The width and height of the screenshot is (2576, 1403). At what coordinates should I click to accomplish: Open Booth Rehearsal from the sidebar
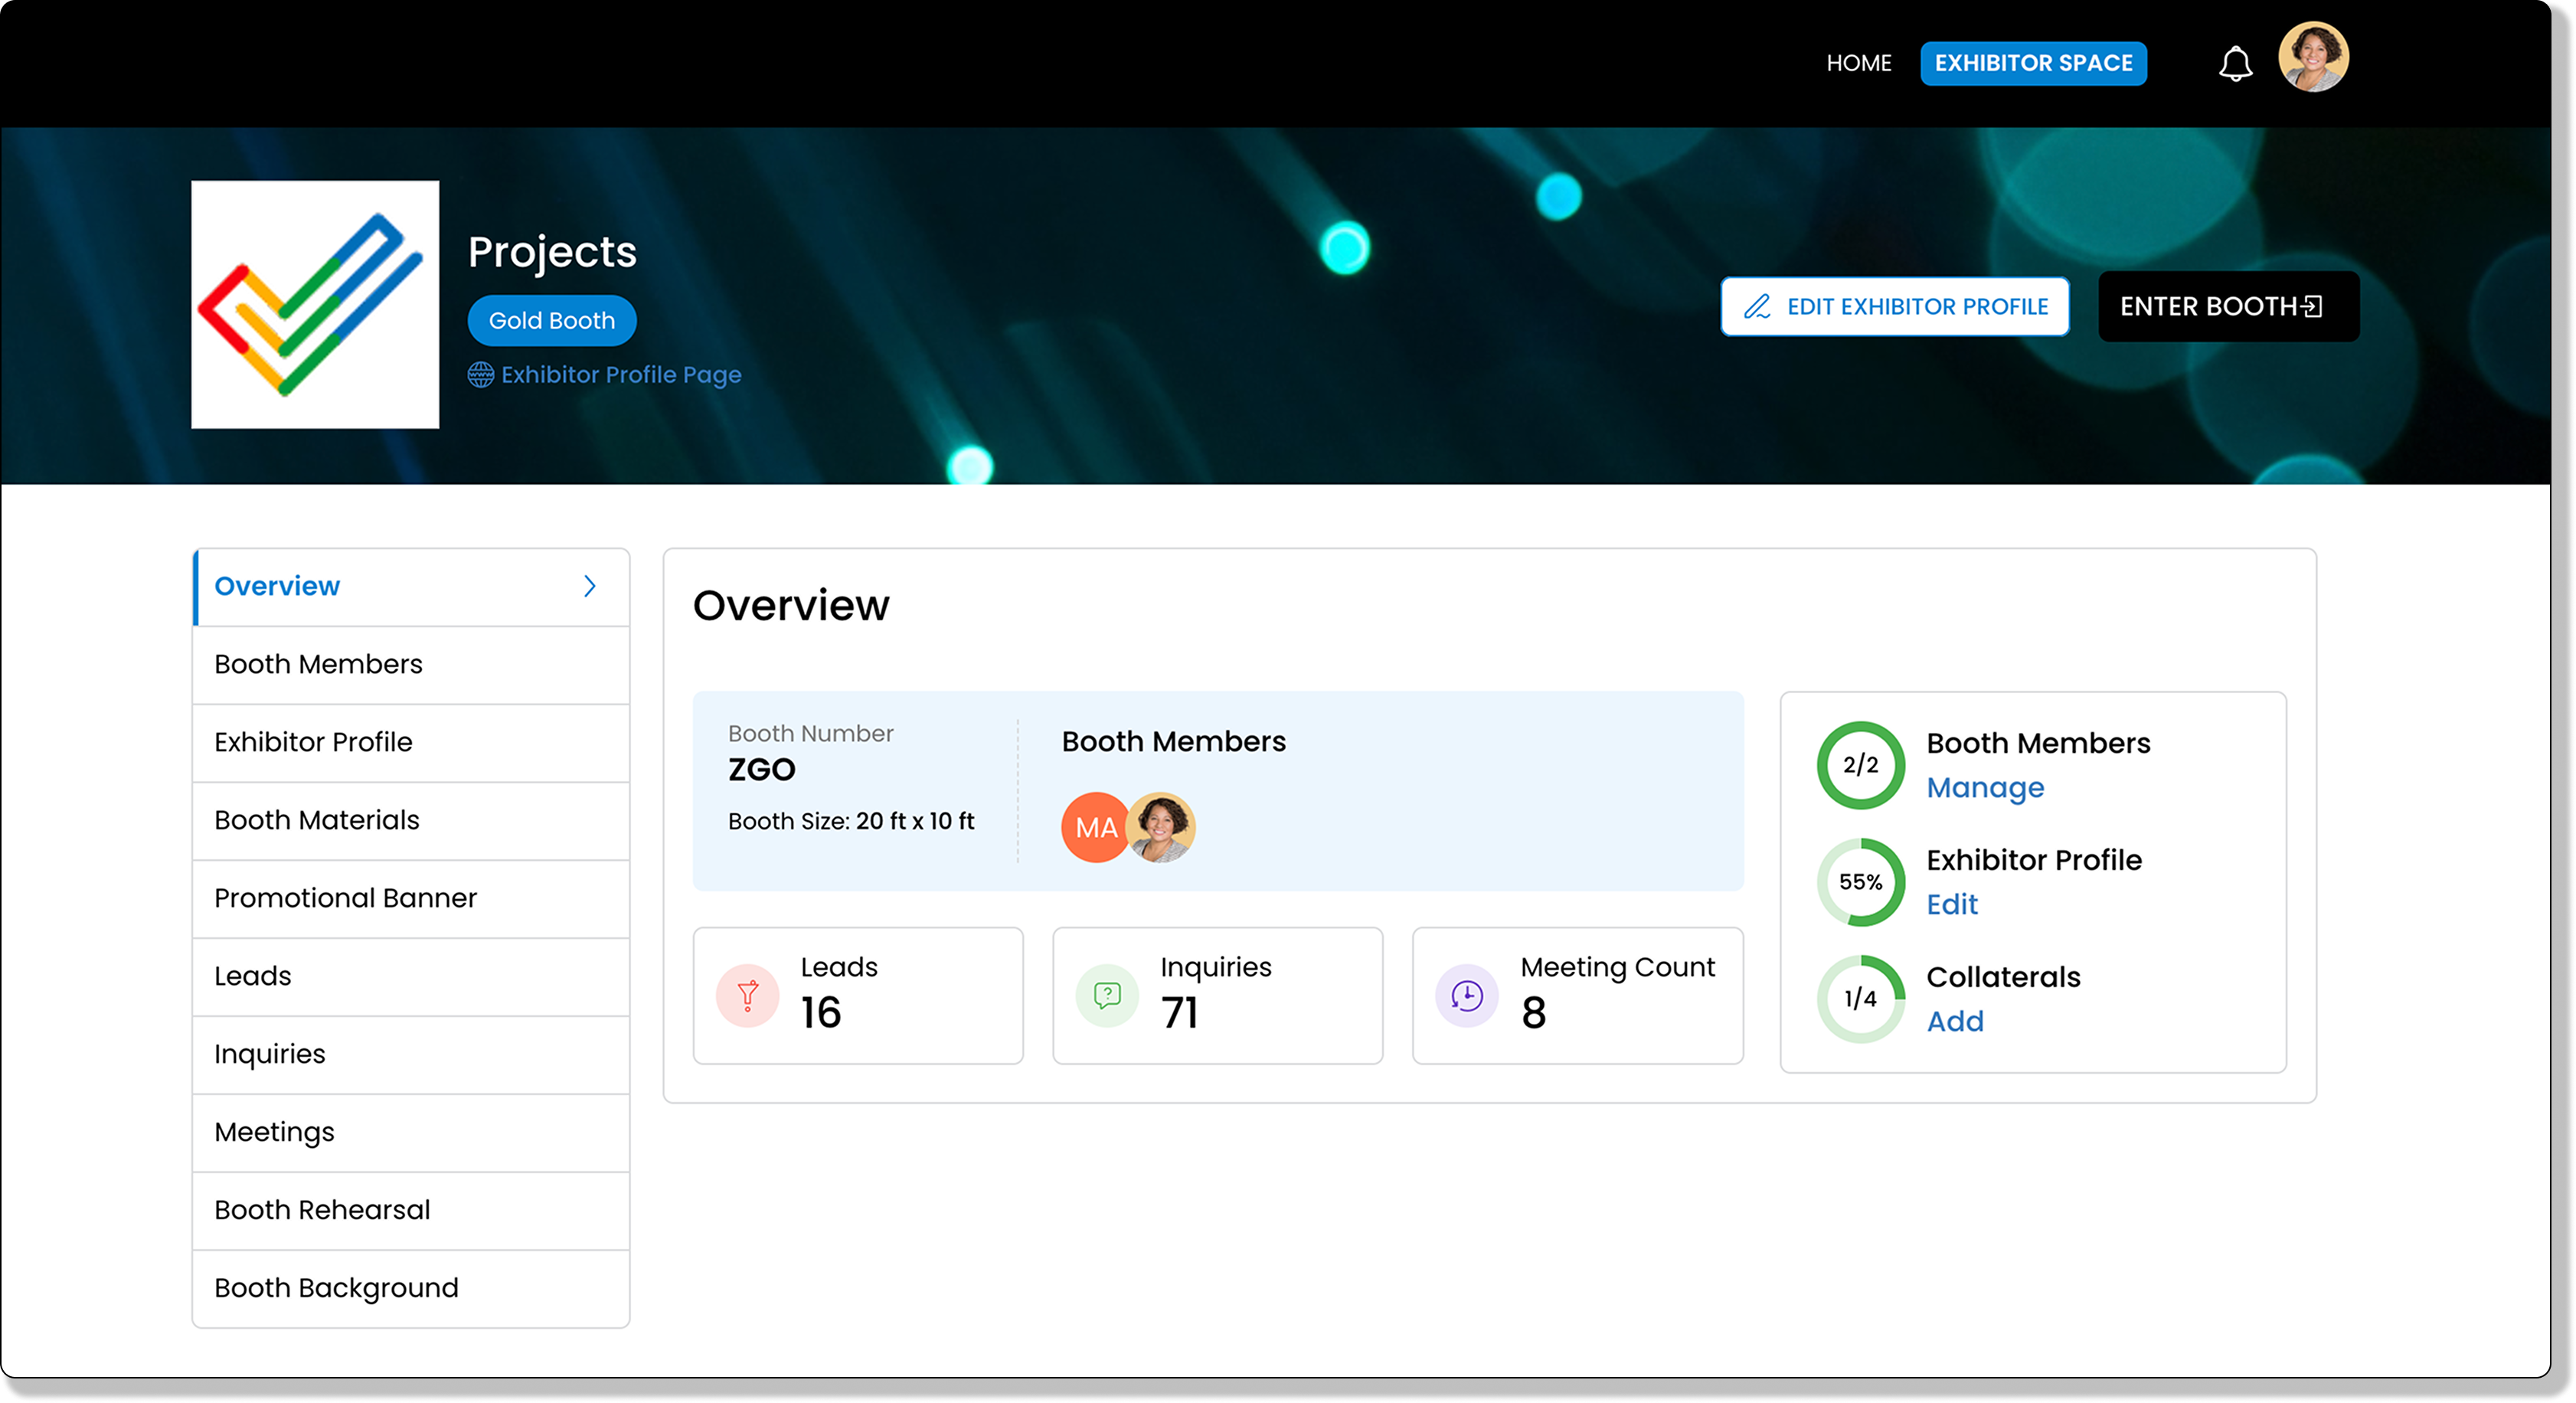point(322,1210)
